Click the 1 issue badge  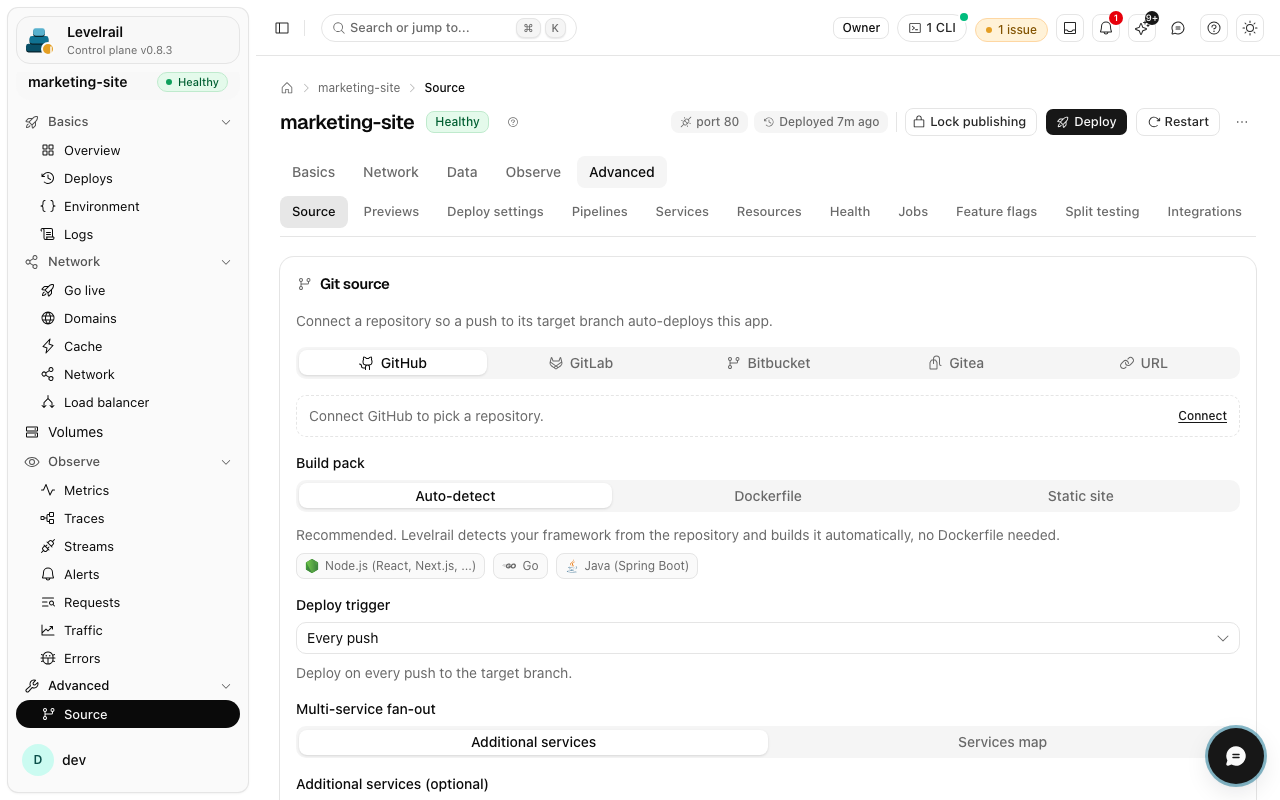1011,29
